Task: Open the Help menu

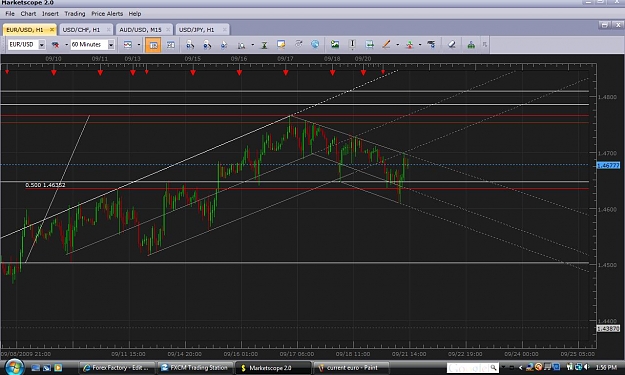Action: (x=135, y=14)
